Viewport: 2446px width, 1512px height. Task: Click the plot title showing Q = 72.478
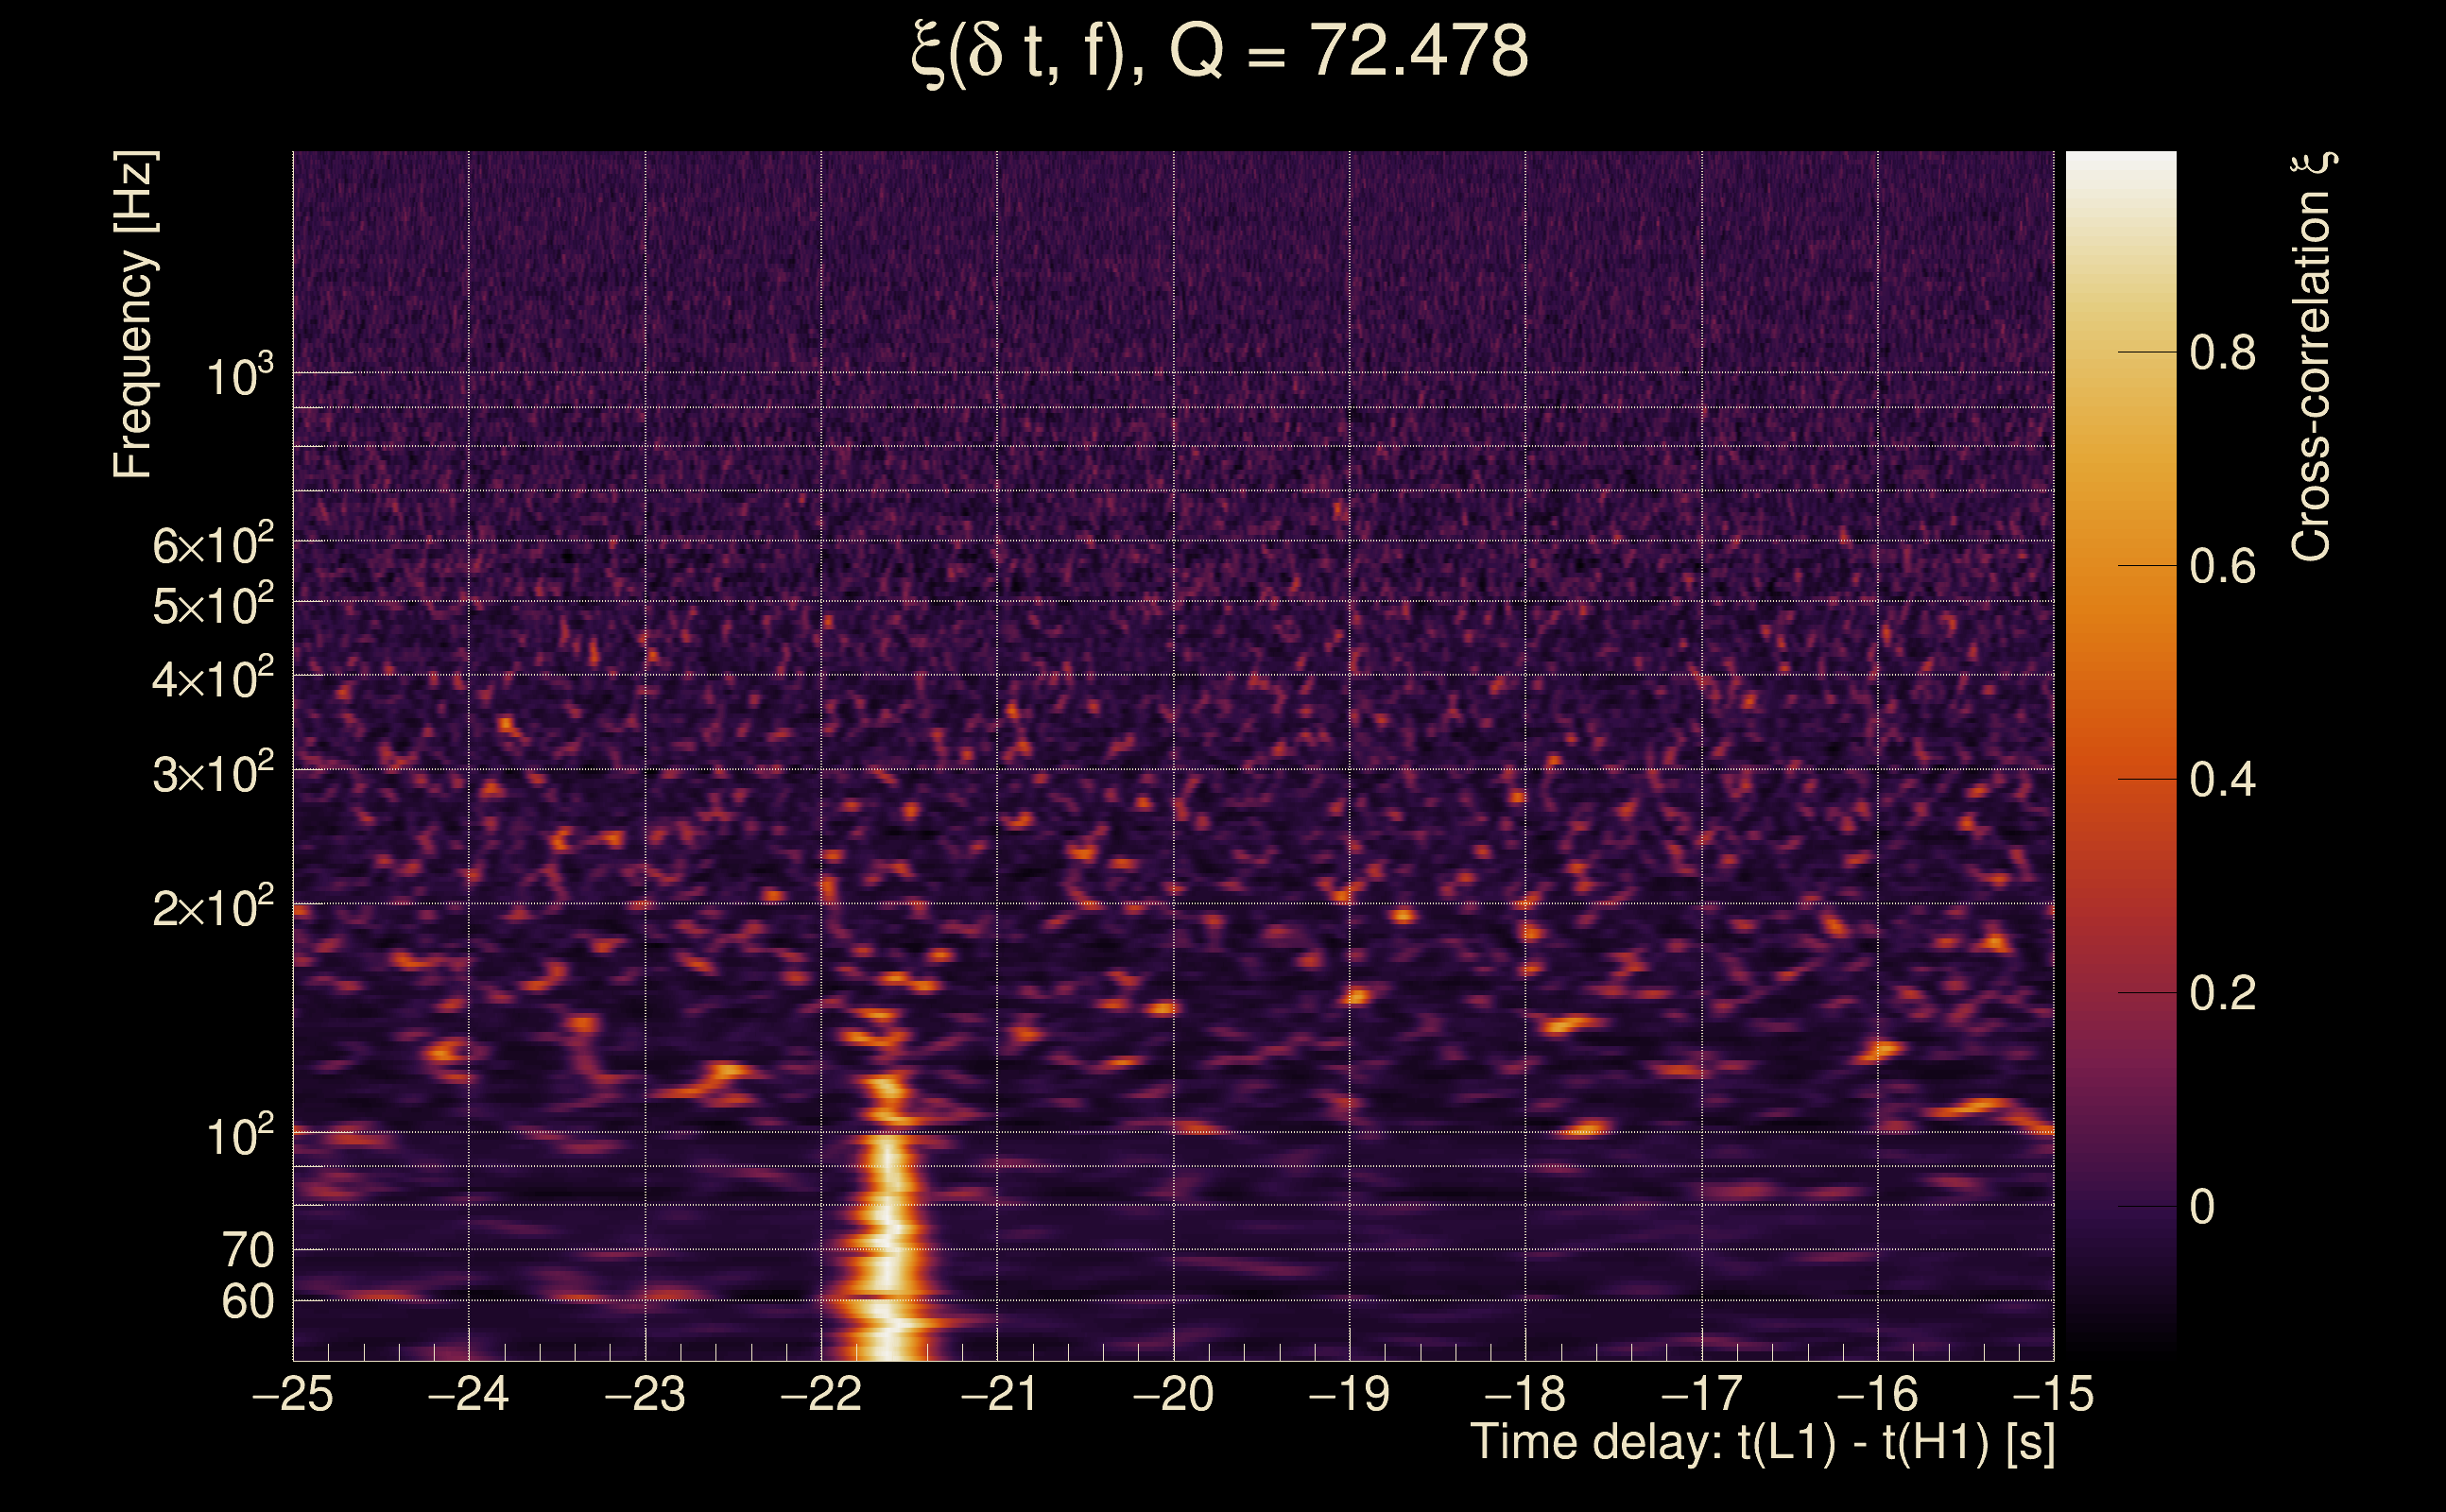[1220, 52]
